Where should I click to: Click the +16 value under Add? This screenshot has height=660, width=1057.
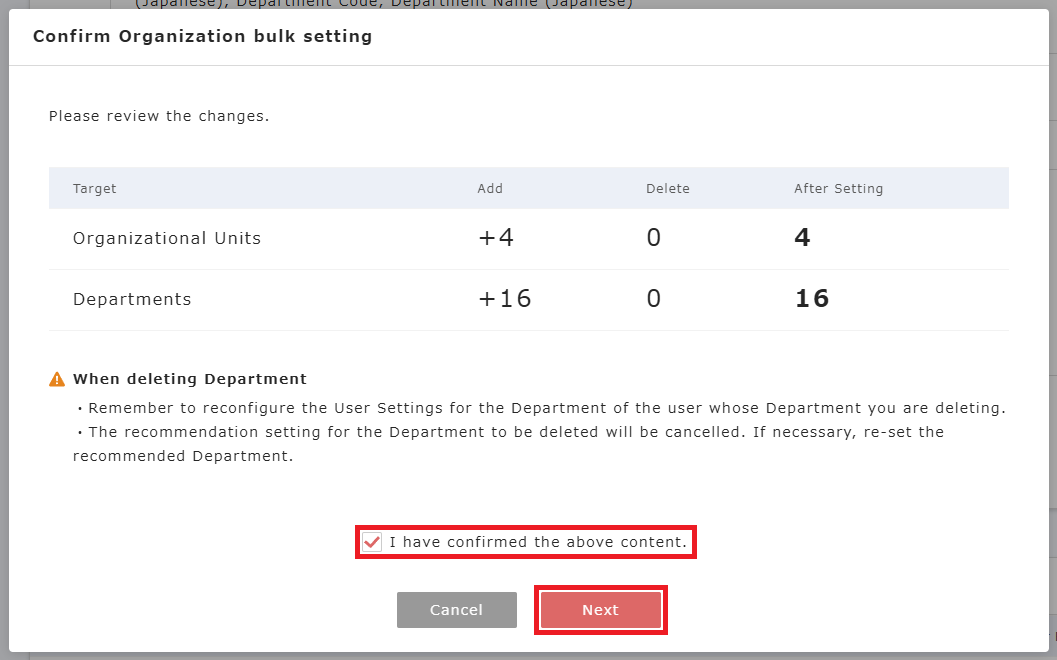click(504, 299)
